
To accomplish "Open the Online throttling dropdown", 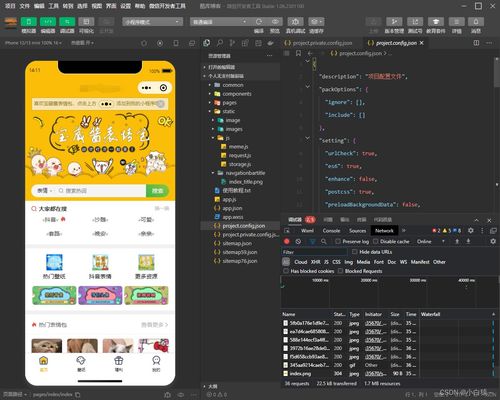I will (431, 241).
